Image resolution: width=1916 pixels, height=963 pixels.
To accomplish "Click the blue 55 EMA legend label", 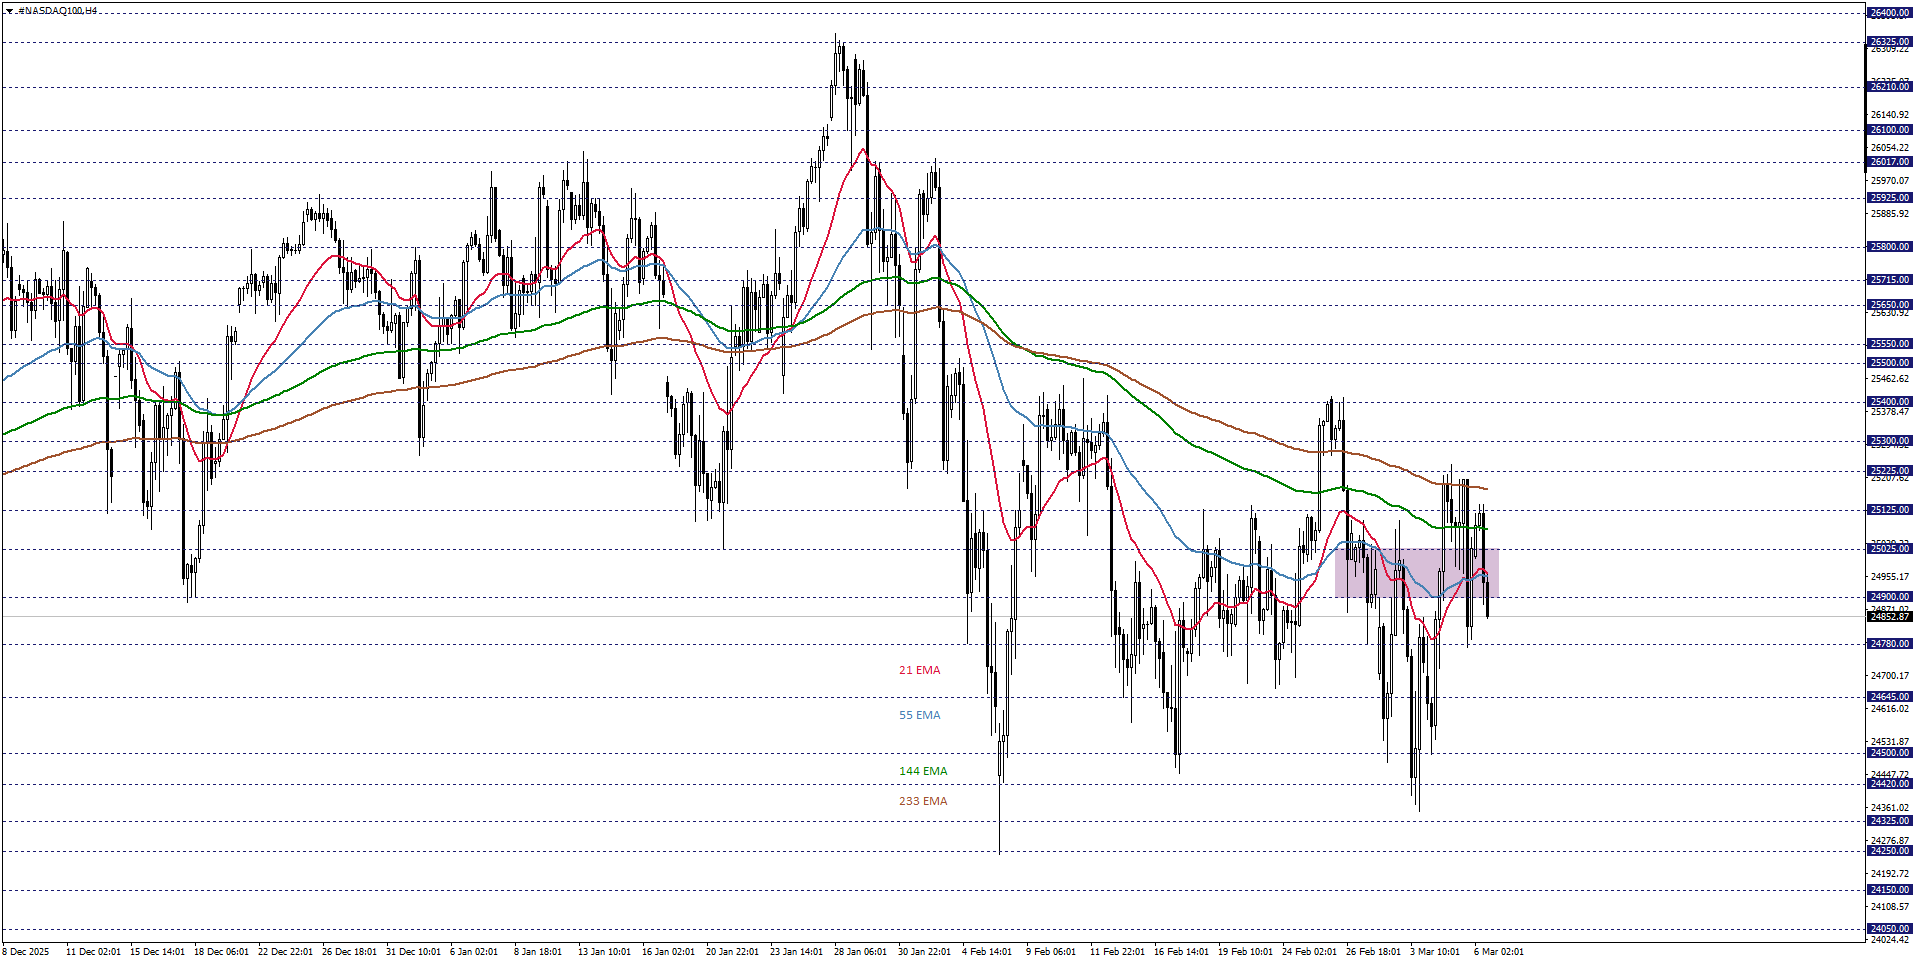I will pos(920,714).
